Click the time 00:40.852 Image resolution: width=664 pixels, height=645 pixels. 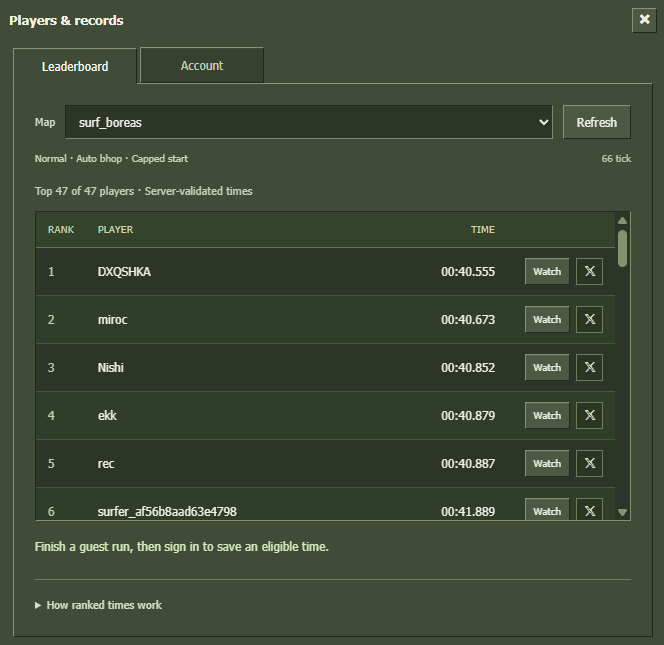pyautogui.click(x=468, y=368)
